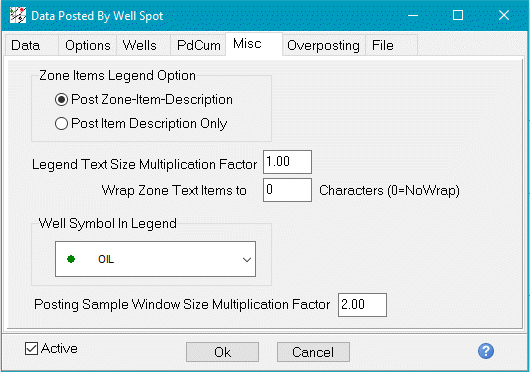The width and height of the screenshot is (530, 372).
Task: Click the Legend Text Size Multiplication Factor field
Action: click(x=287, y=162)
